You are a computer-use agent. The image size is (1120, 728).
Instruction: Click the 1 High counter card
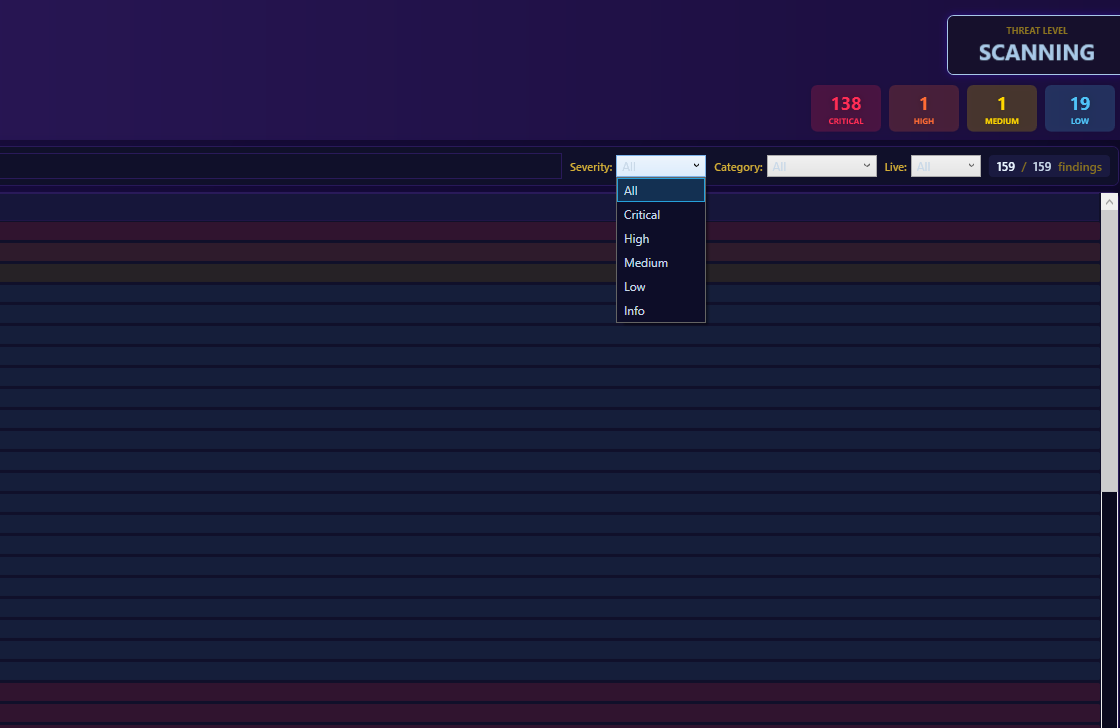tap(924, 109)
